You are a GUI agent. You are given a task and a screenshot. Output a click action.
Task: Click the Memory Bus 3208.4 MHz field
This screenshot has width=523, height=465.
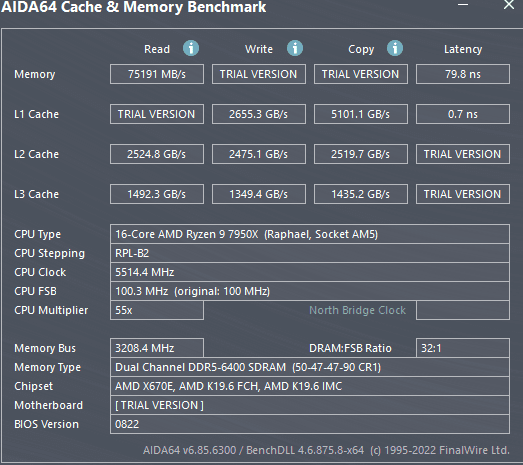tap(157, 348)
